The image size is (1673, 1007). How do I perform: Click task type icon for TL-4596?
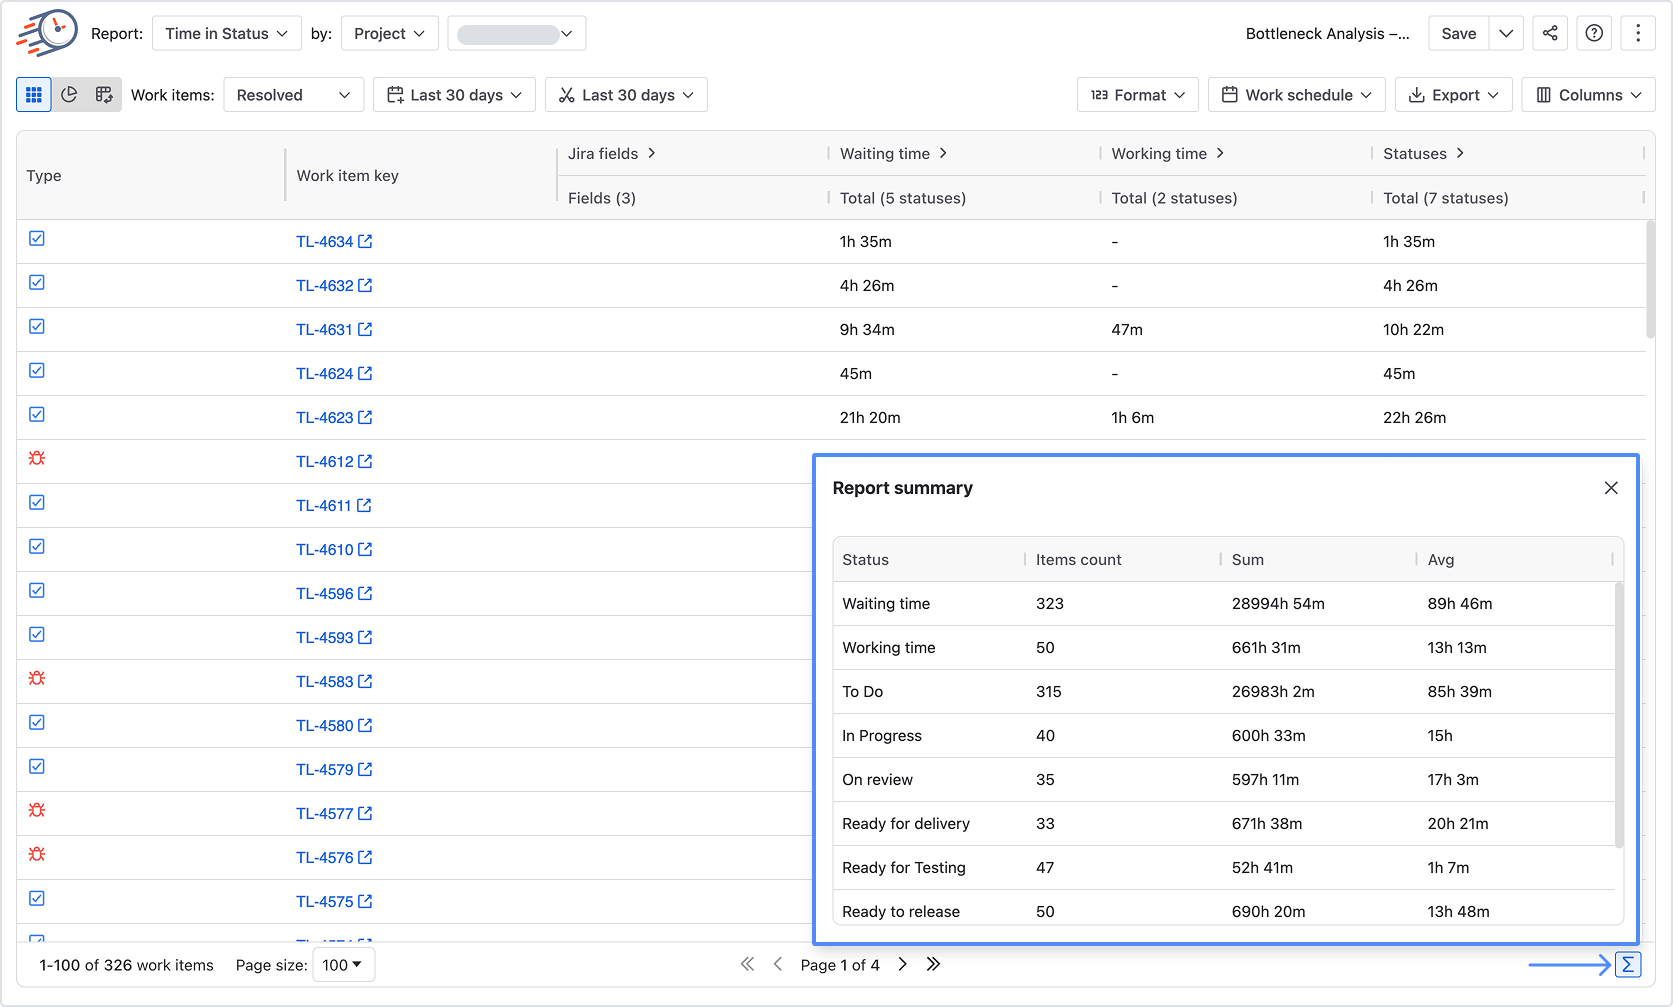pos(37,591)
